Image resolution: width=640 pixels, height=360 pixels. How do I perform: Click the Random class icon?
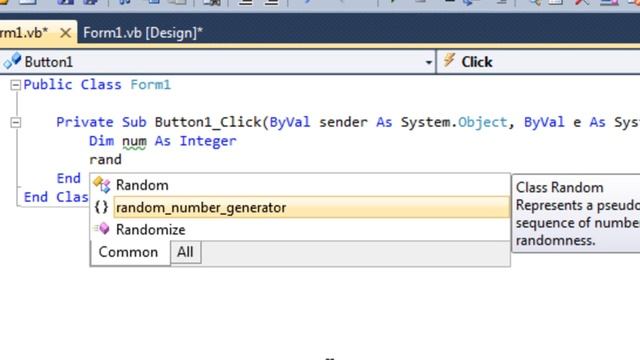102,185
